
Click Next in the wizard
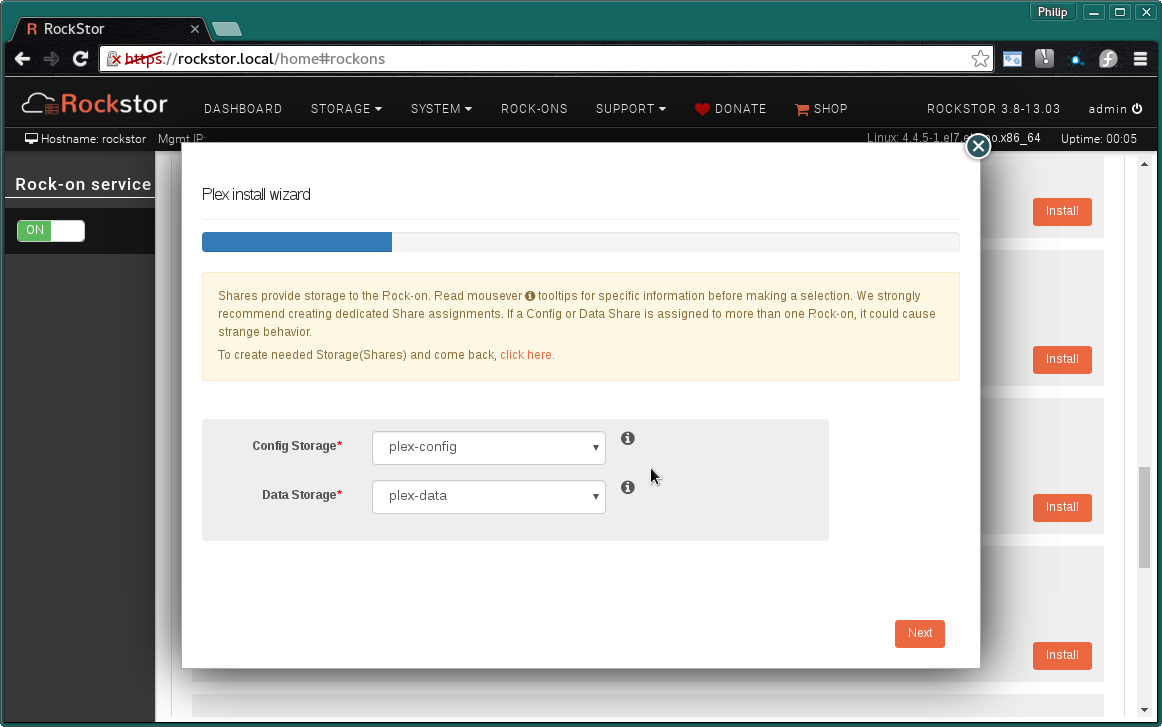coord(920,634)
